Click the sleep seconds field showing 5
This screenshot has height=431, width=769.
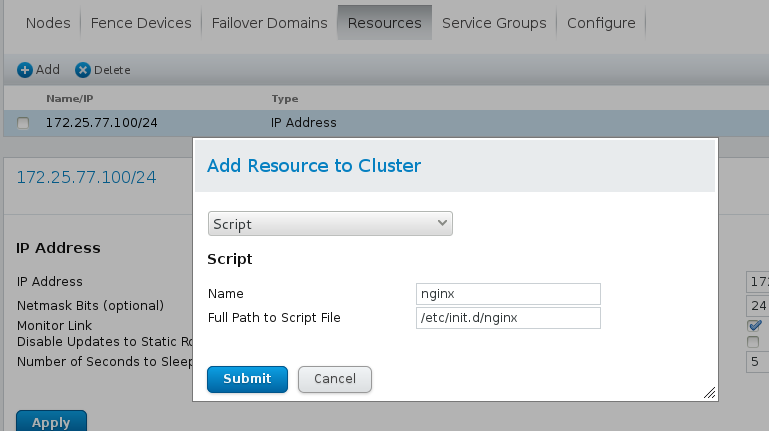[x=758, y=362]
